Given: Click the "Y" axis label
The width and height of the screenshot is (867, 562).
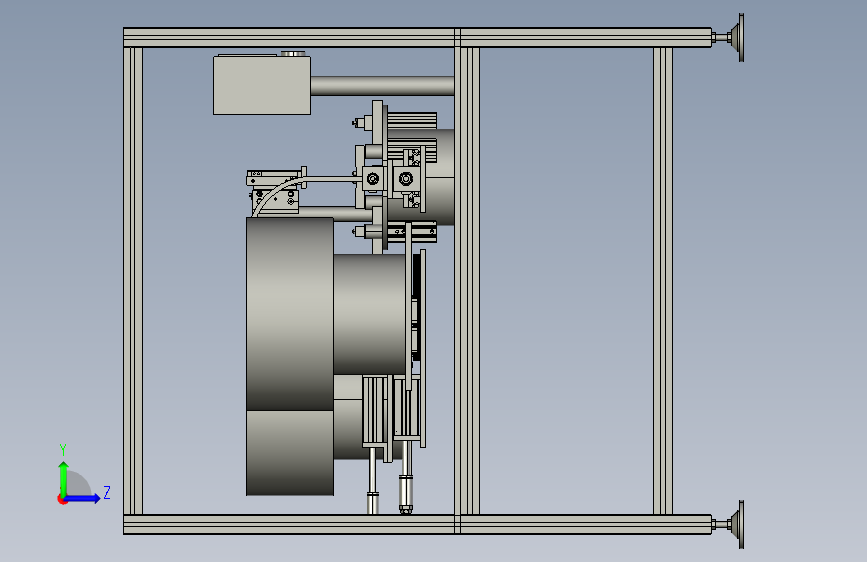Looking at the screenshot, I should pos(63,449).
